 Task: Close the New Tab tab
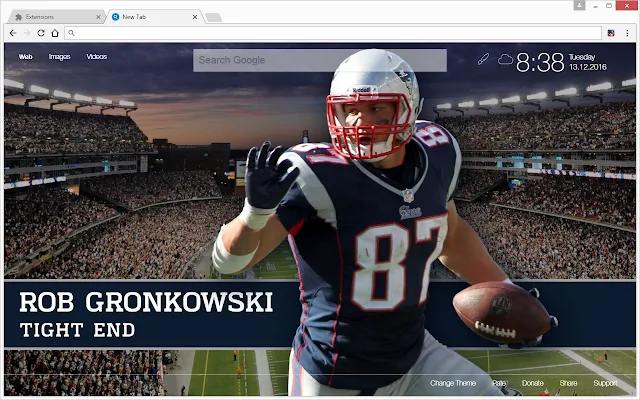pos(195,17)
